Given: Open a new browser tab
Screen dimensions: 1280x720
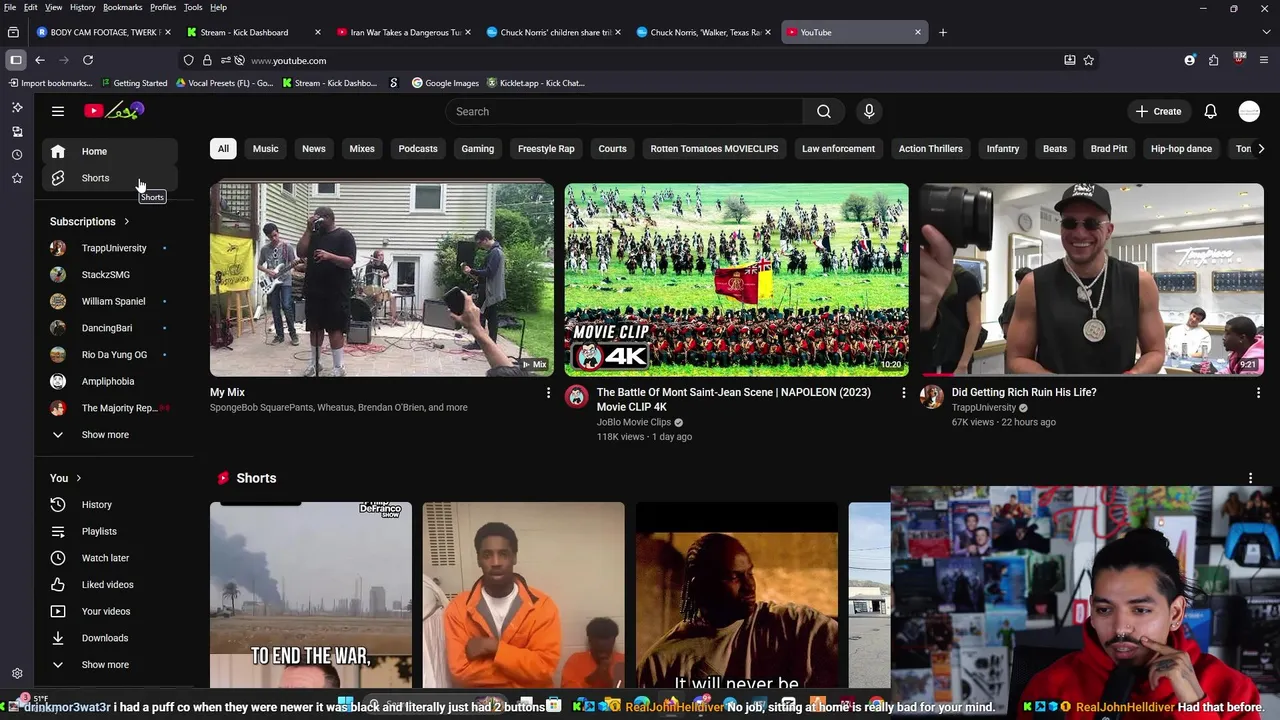Looking at the screenshot, I should pos(942,32).
